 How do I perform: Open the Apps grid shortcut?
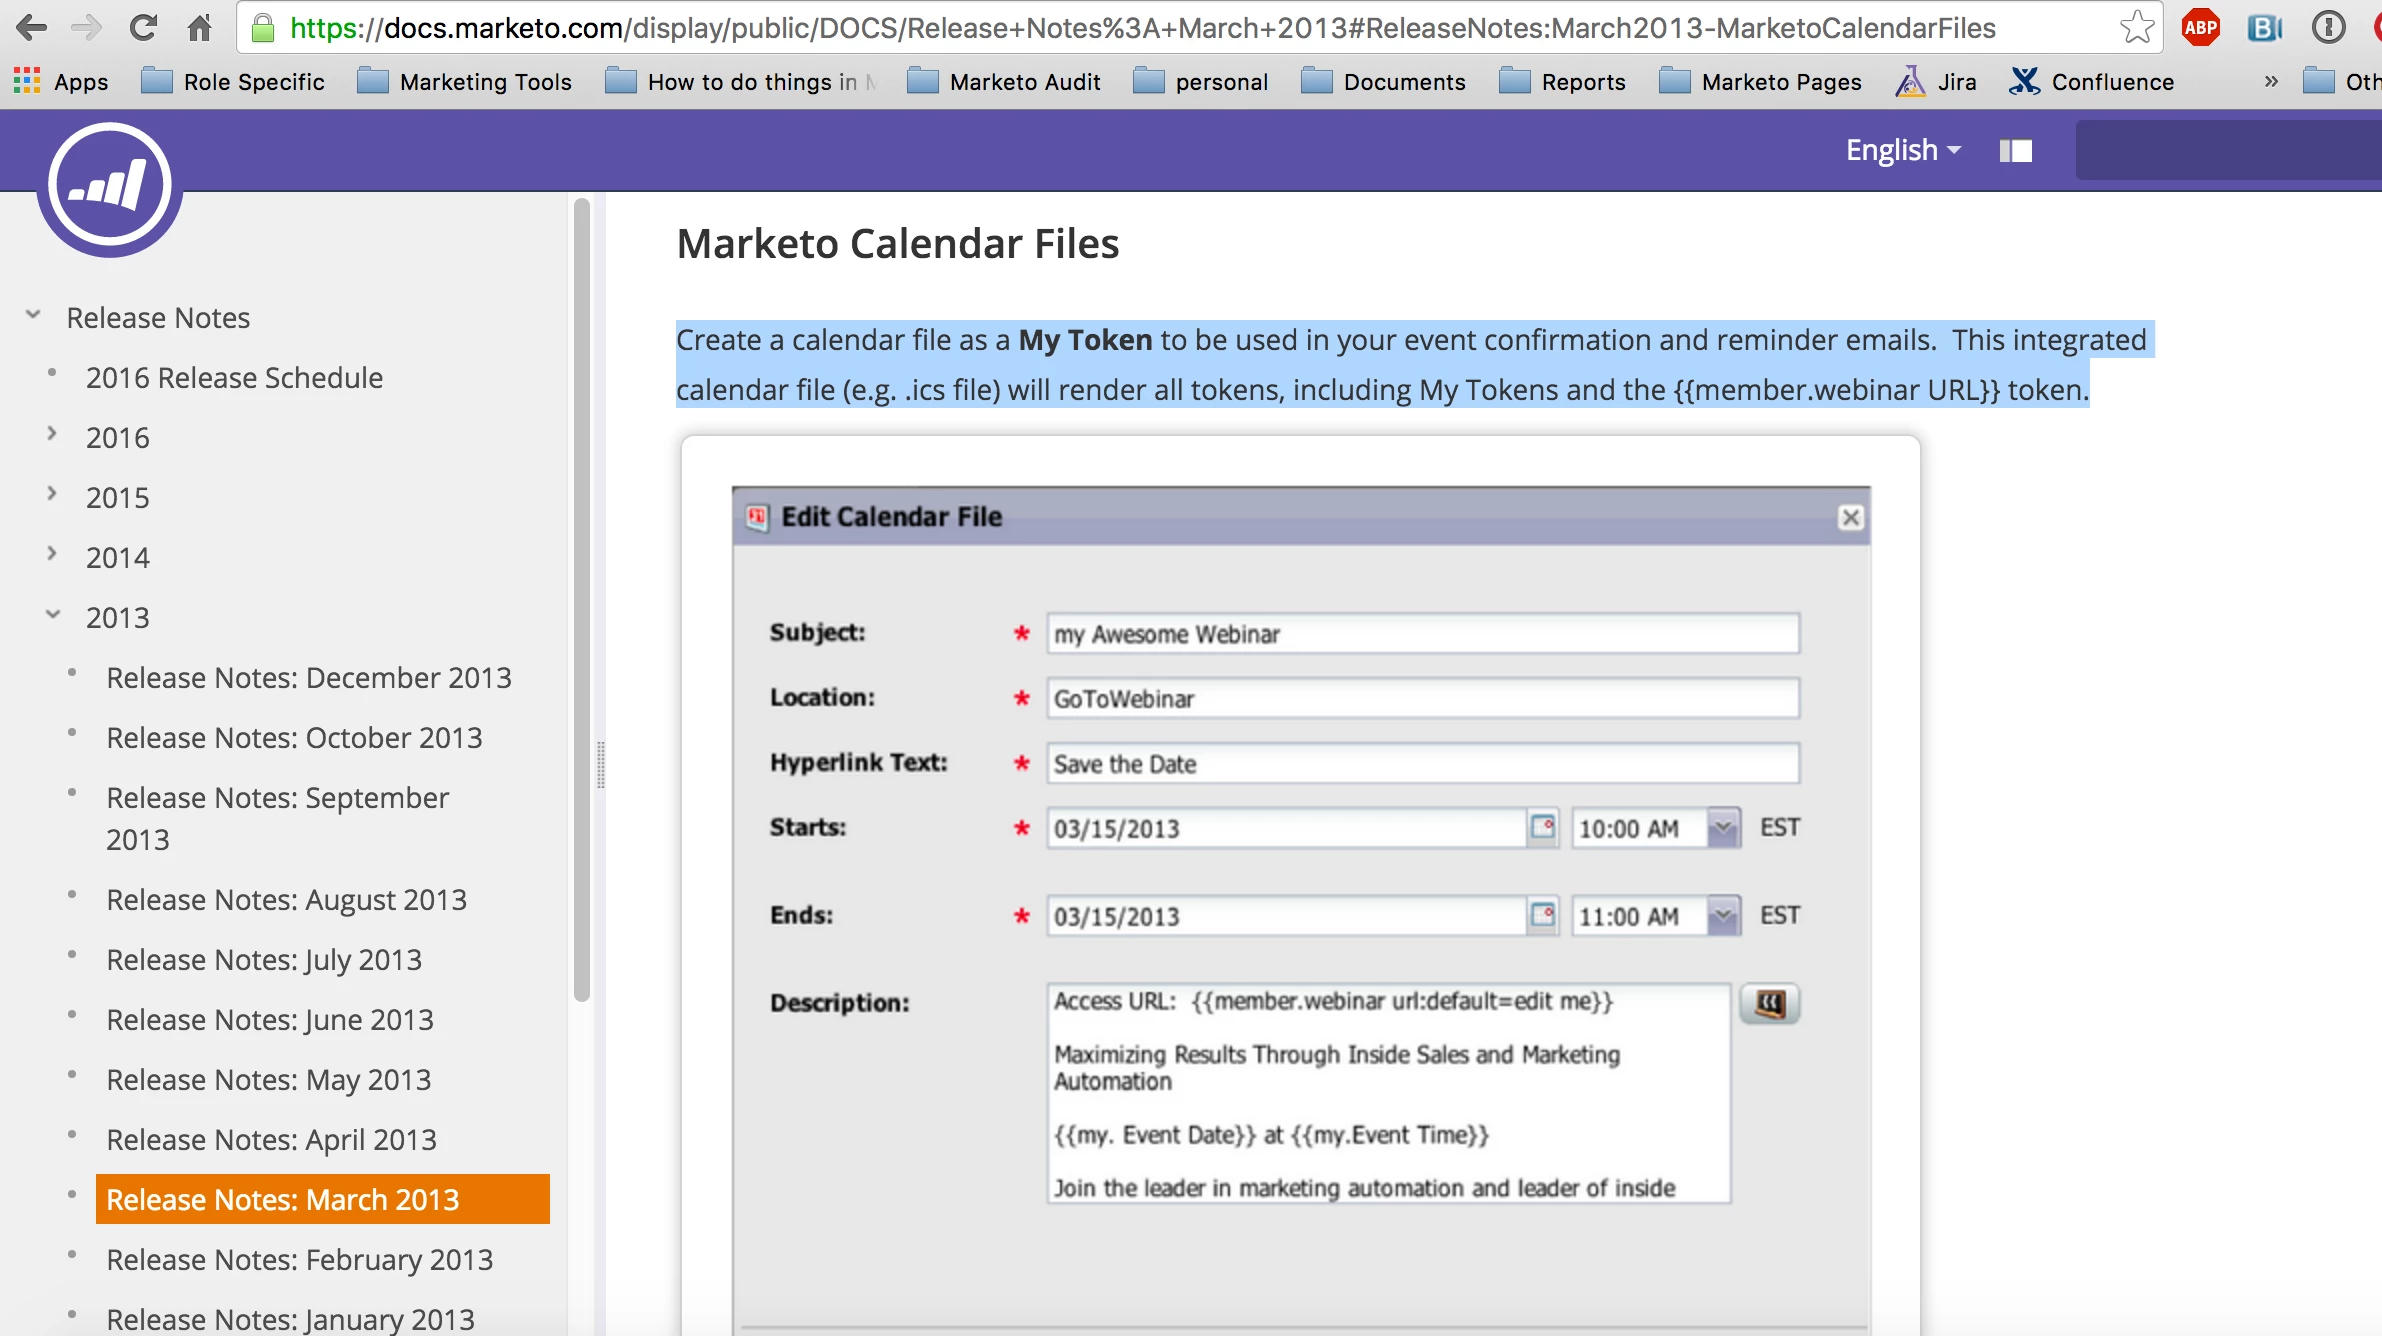pos(61,82)
